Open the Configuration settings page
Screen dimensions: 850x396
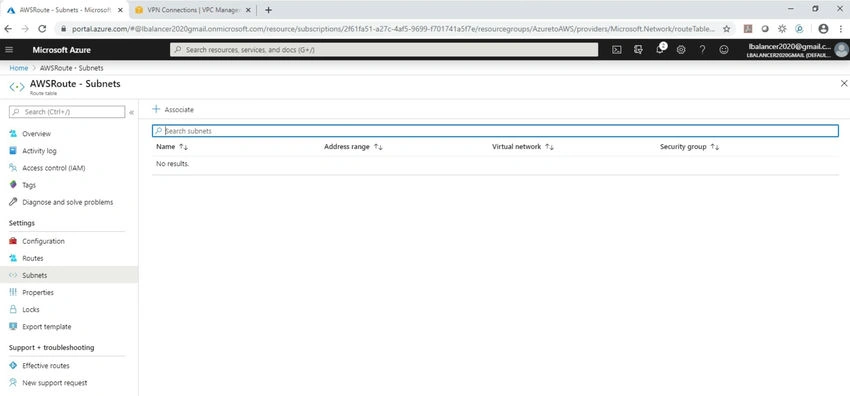43,241
